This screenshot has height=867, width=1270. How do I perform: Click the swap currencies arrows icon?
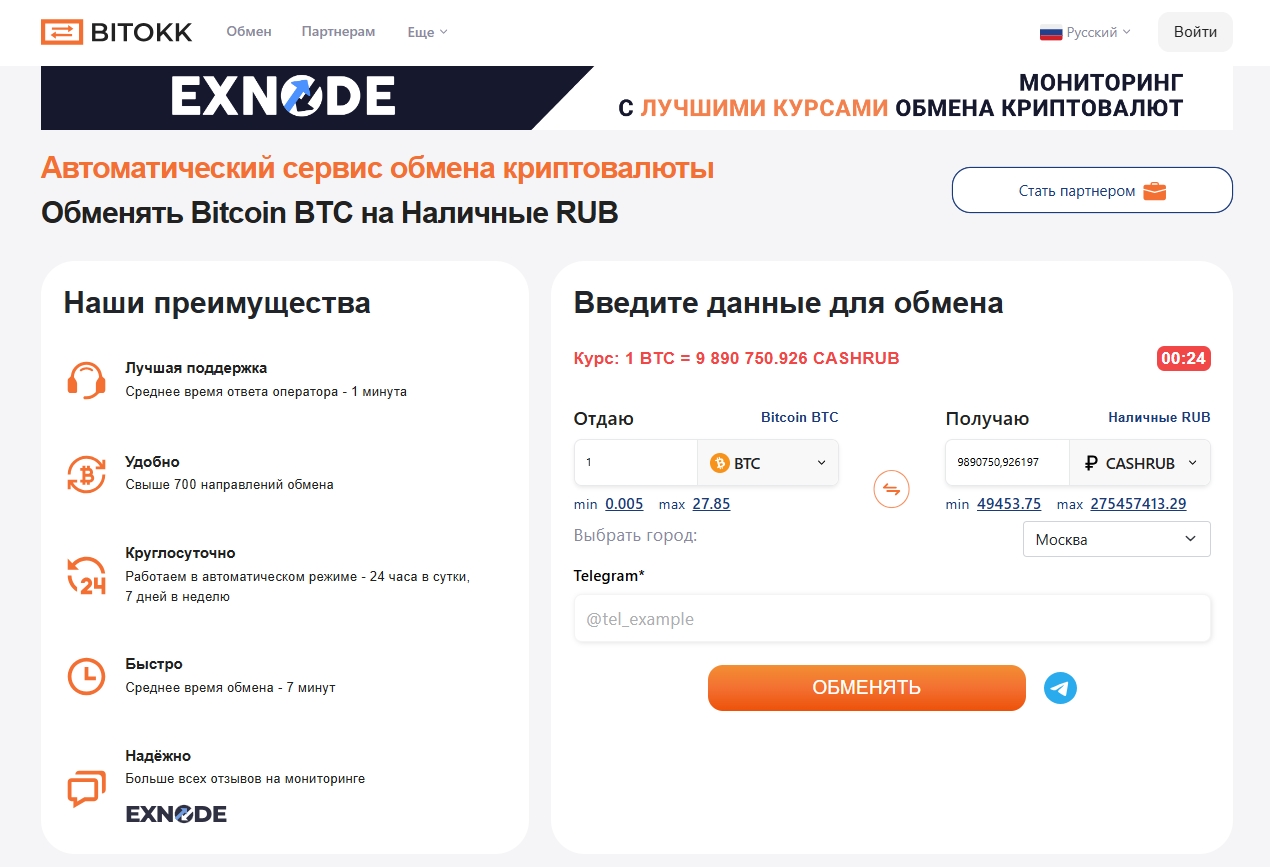[x=891, y=490]
